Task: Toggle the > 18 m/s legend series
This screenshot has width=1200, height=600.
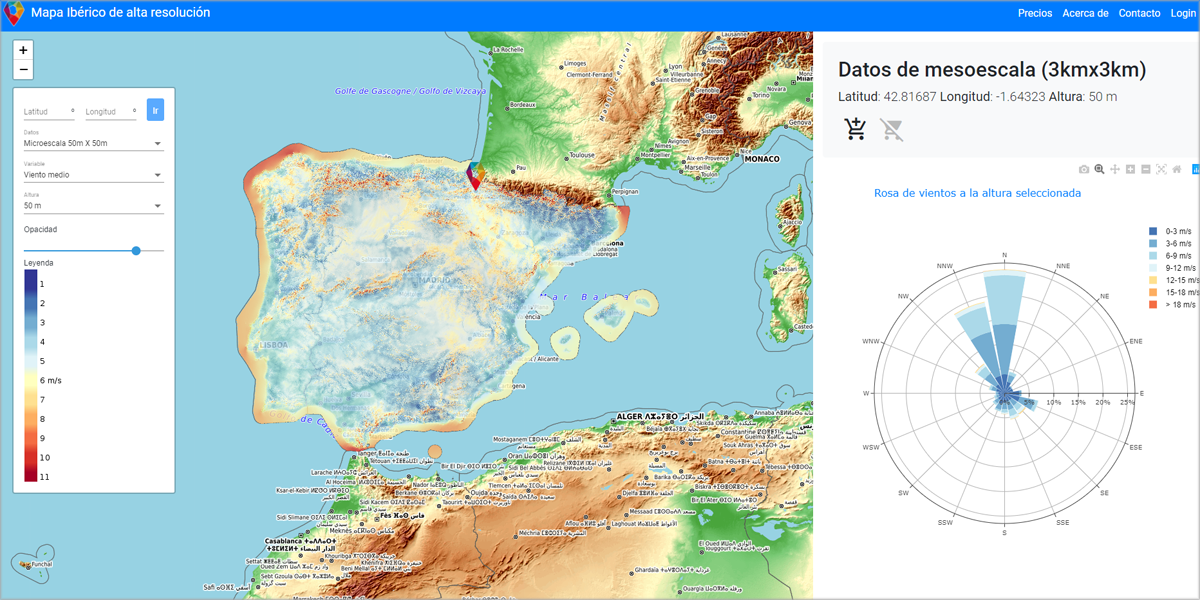Action: tap(1173, 304)
